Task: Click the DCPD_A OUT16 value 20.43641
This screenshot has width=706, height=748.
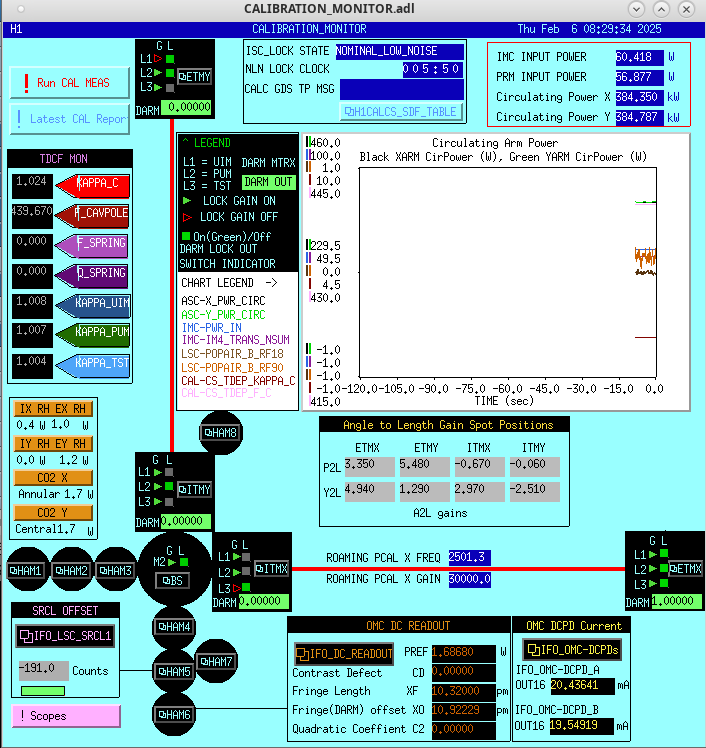Action: click(582, 686)
